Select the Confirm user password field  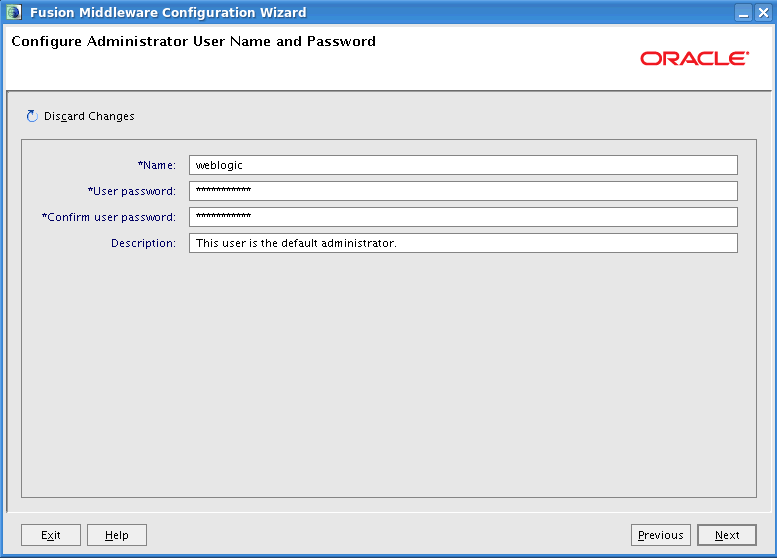pyautogui.click(x=463, y=217)
